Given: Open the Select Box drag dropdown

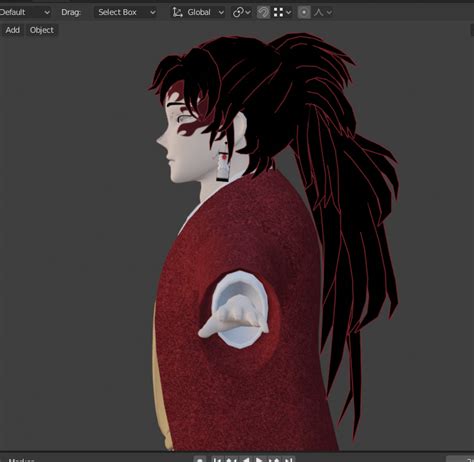Looking at the screenshot, I should pyautogui.click(x=125, y=12).
